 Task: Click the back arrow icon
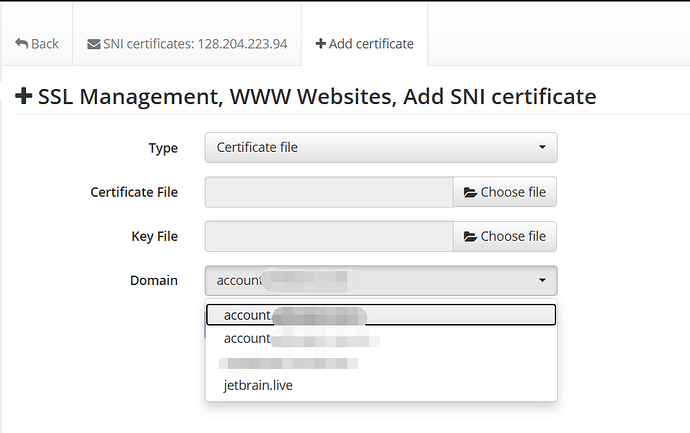[x=21, y=43]
